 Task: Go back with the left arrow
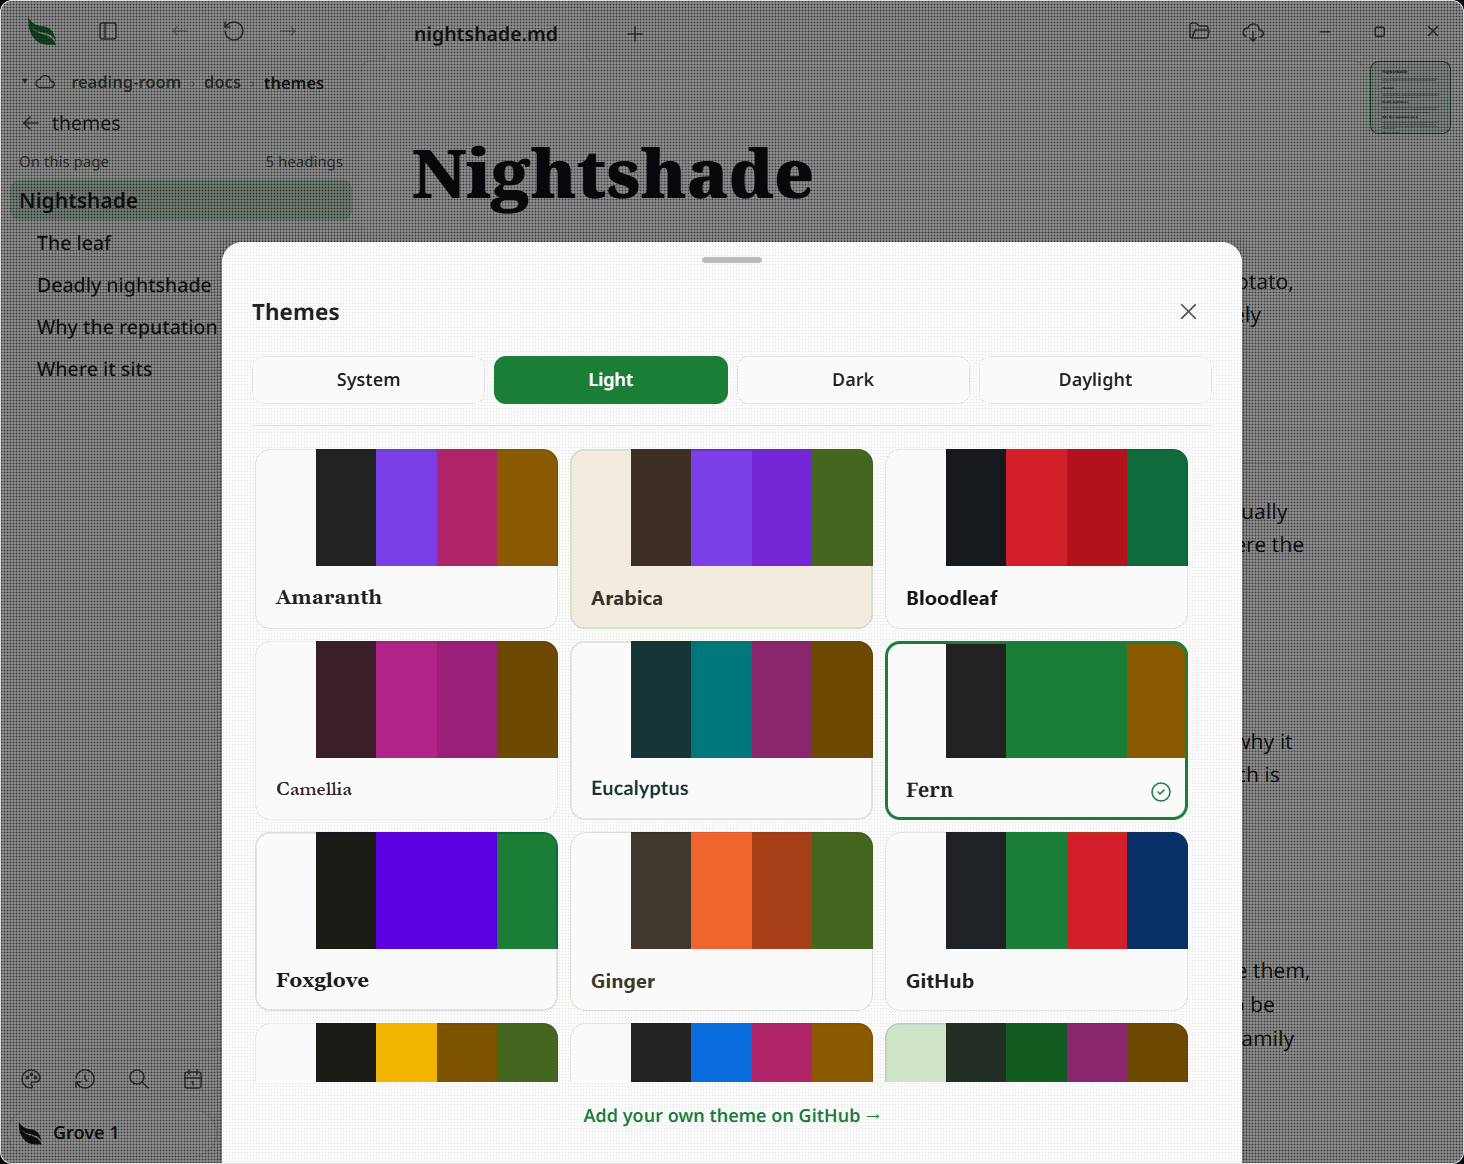point(179,32)
